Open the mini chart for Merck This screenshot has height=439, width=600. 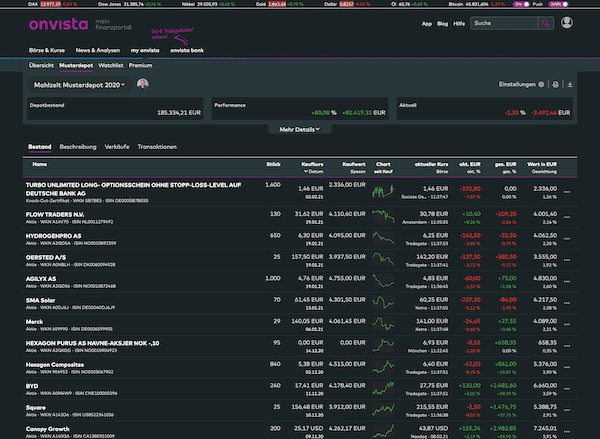tap(383, 323)
